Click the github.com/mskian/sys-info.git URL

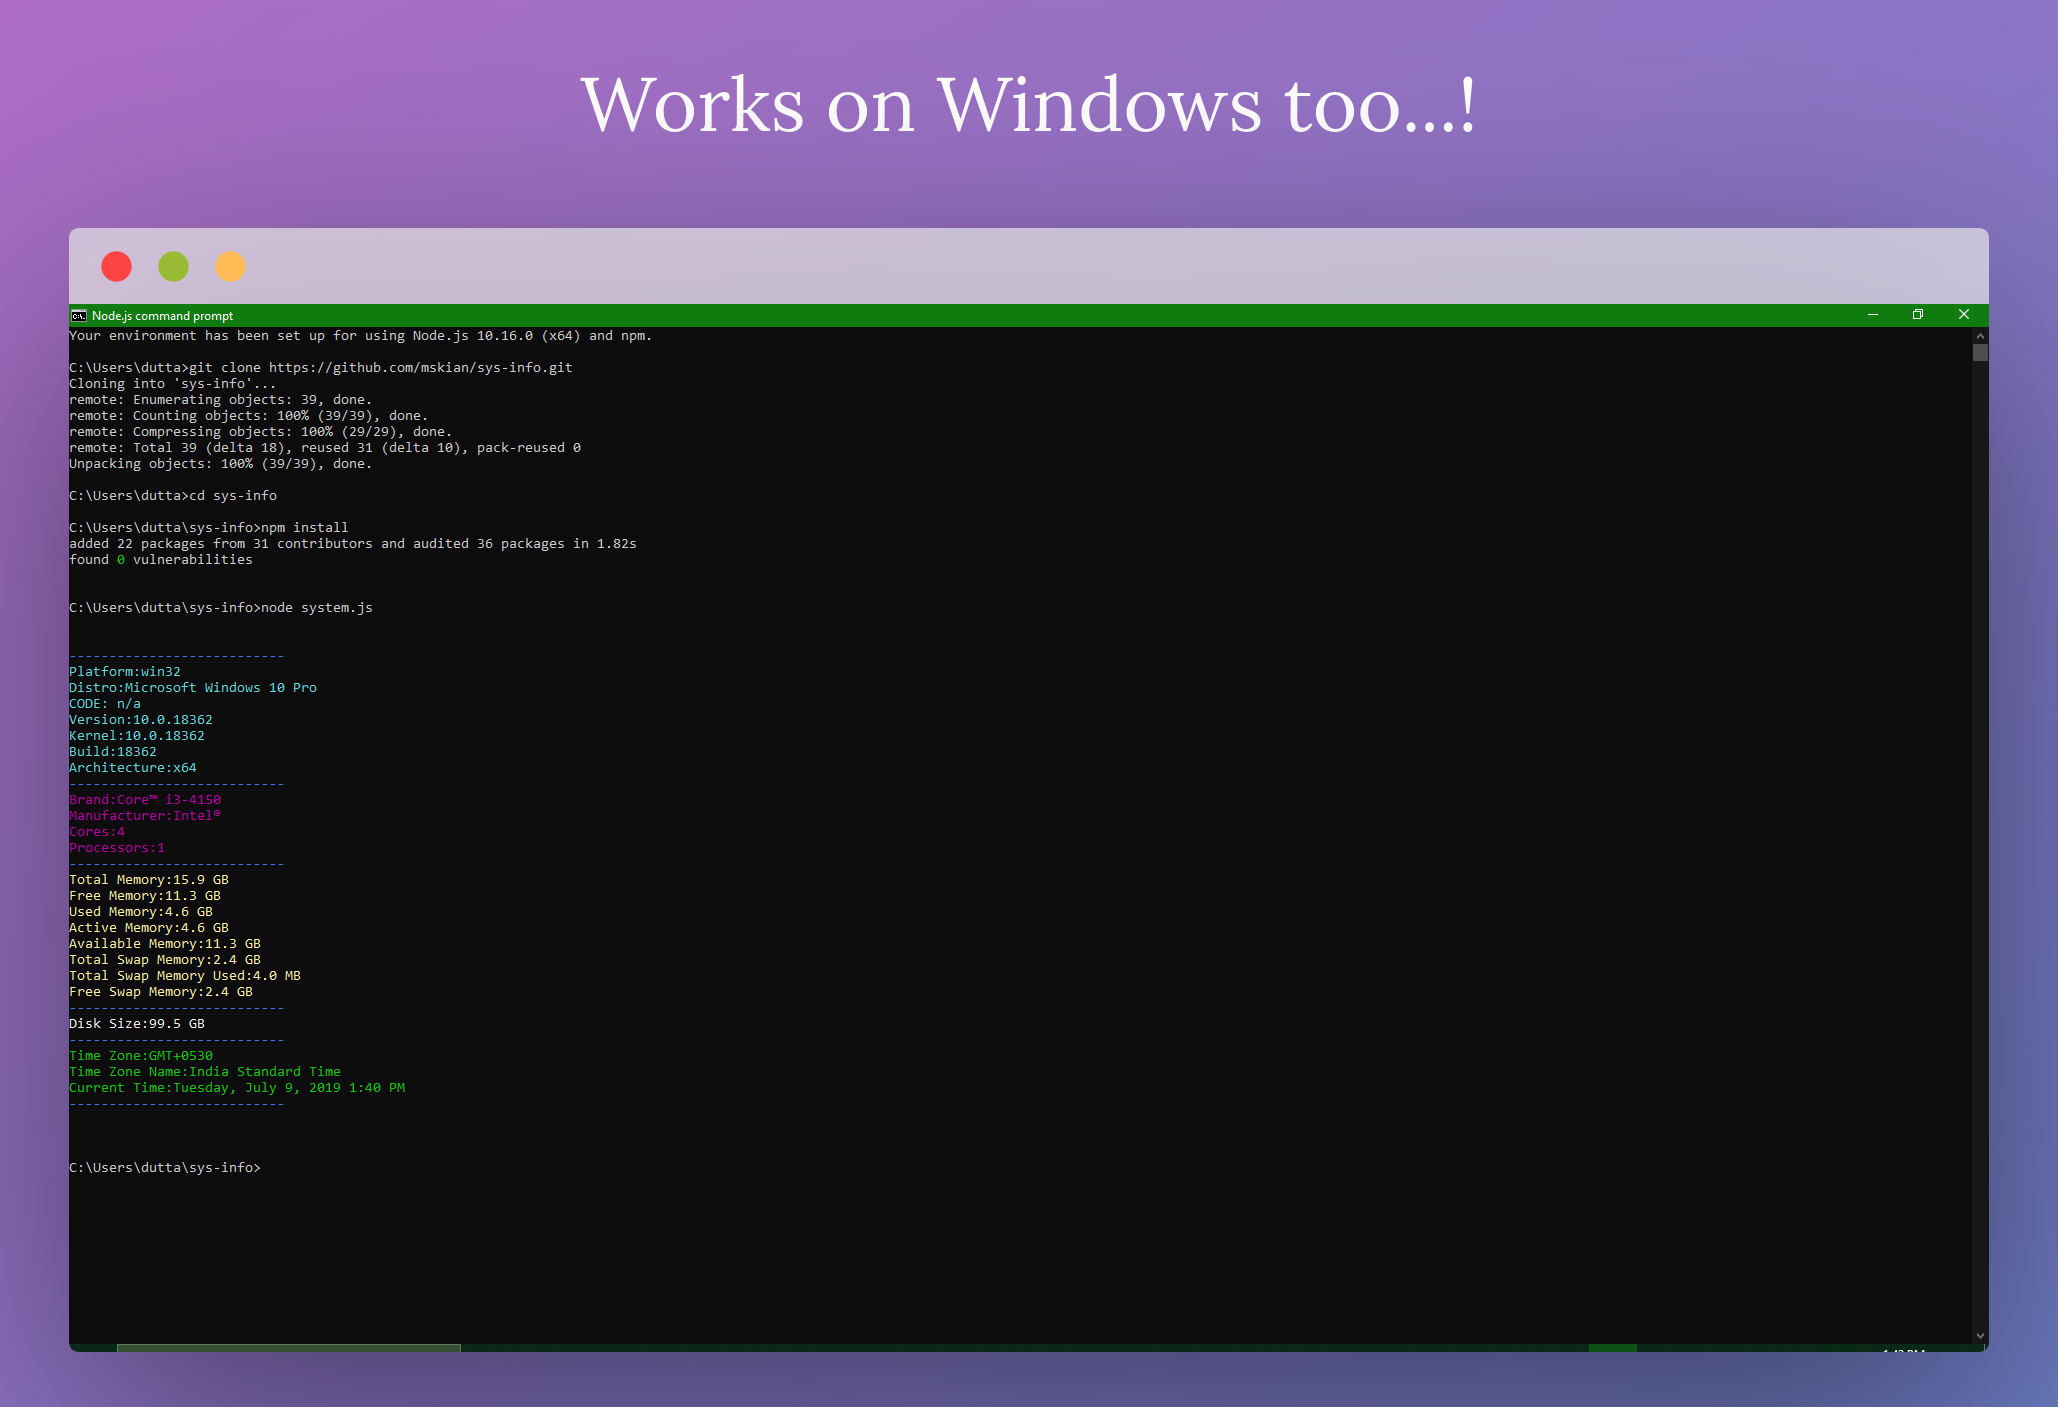tap(420, 368)
